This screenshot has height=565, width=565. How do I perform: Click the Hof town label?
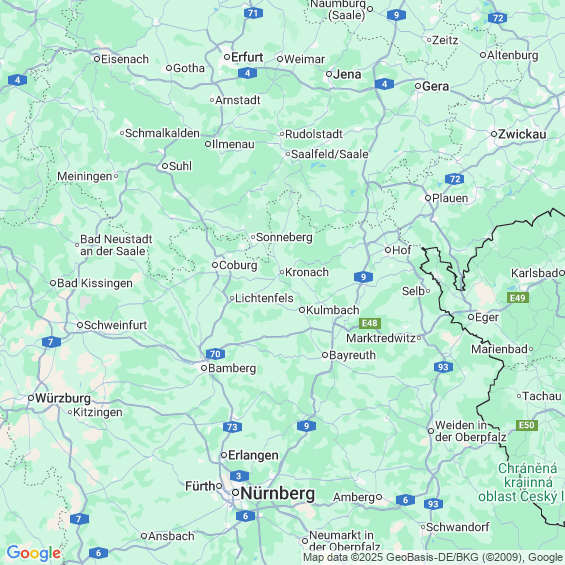(x=401, y=250)
